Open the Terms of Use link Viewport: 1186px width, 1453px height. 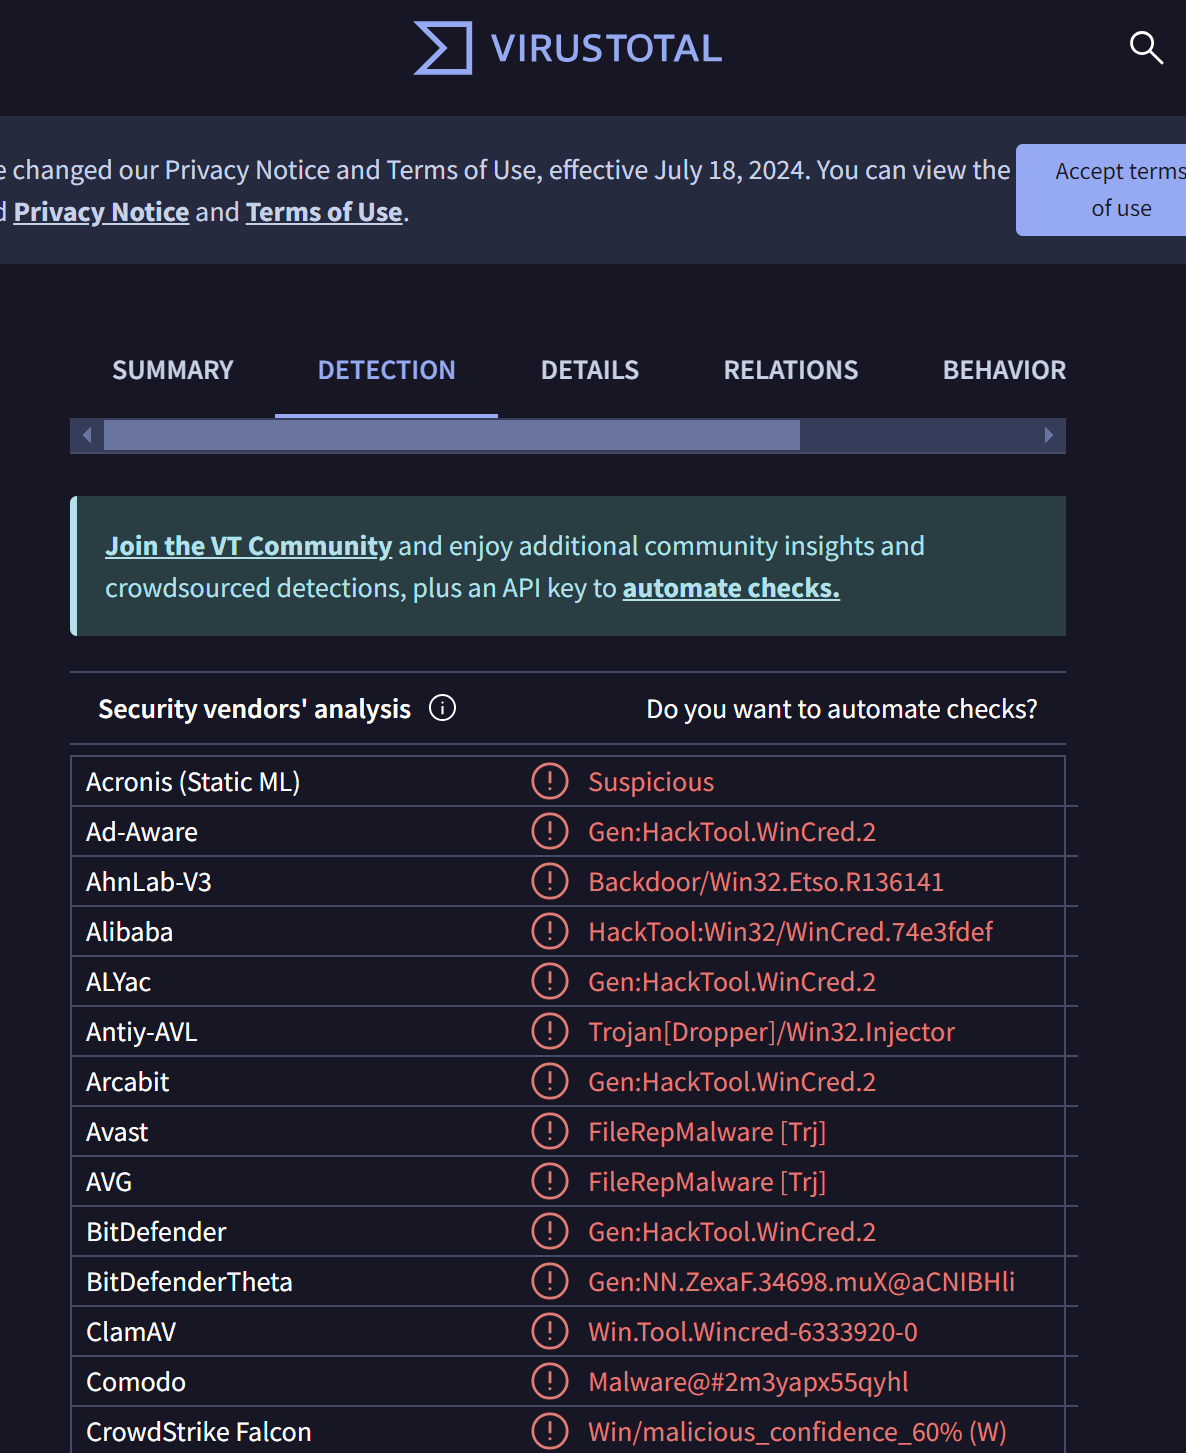(x=324, y=212)
